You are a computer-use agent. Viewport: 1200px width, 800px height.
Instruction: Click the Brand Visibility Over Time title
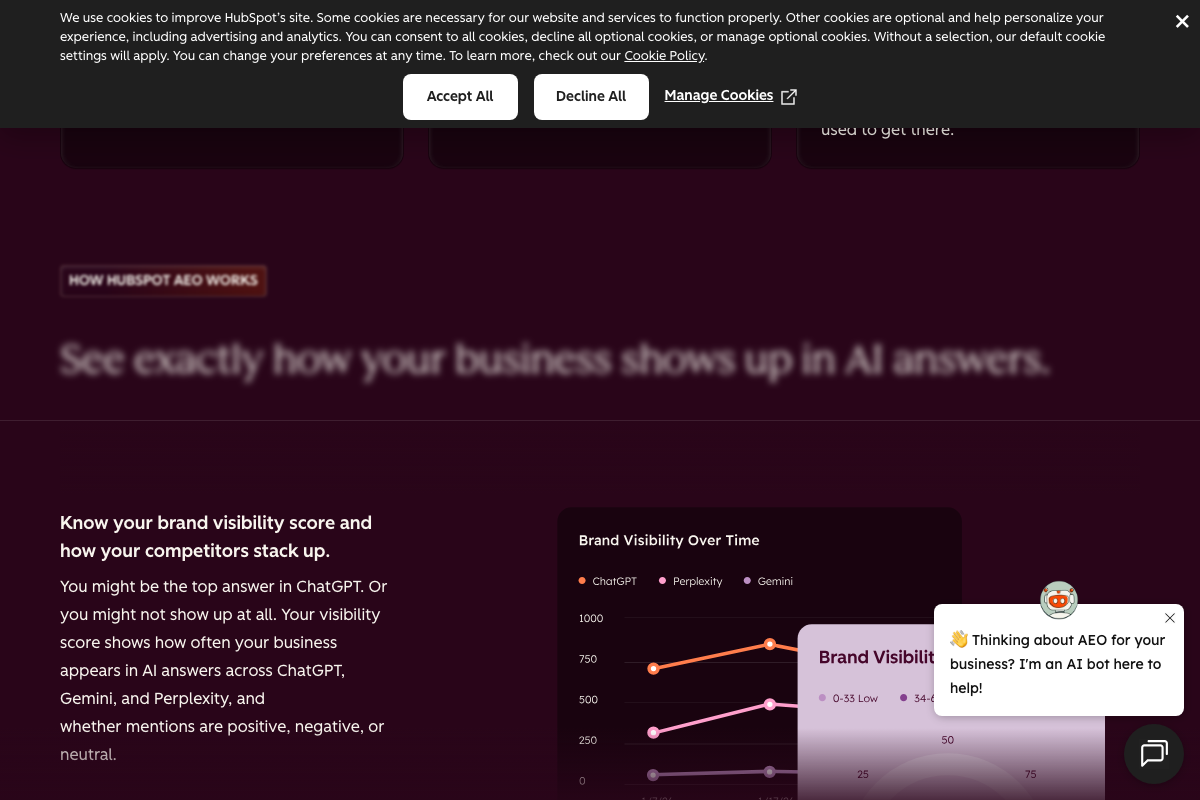tap(669, 540)
